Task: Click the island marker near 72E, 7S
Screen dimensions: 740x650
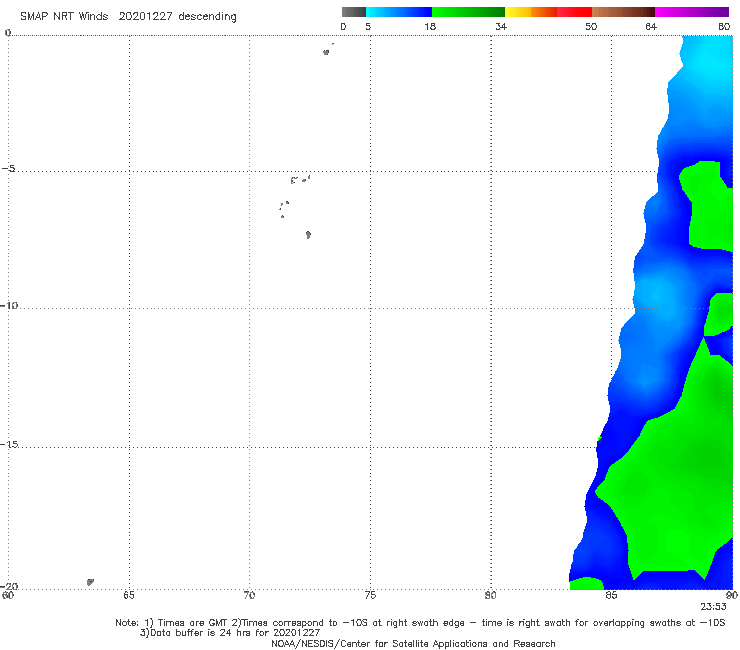Action: [x=308, y=234]
